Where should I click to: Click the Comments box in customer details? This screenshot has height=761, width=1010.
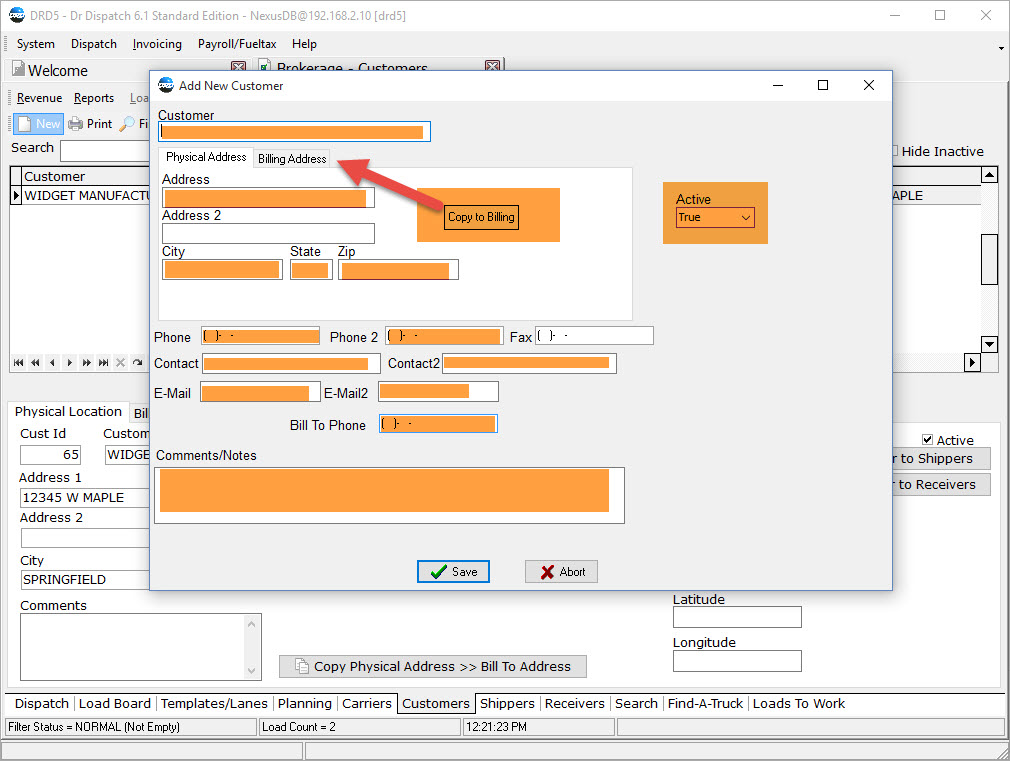click(140, 646)
